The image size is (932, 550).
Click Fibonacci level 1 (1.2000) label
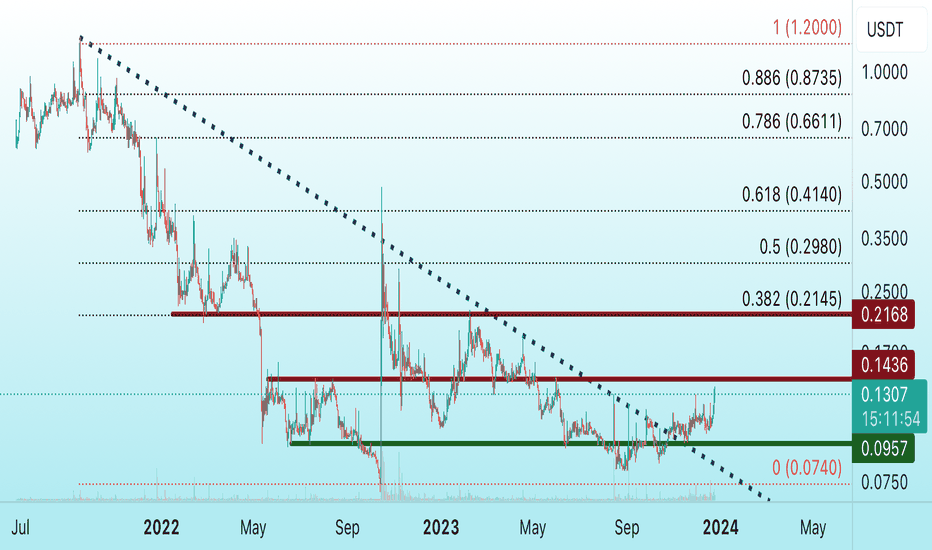tap(807, 27)
